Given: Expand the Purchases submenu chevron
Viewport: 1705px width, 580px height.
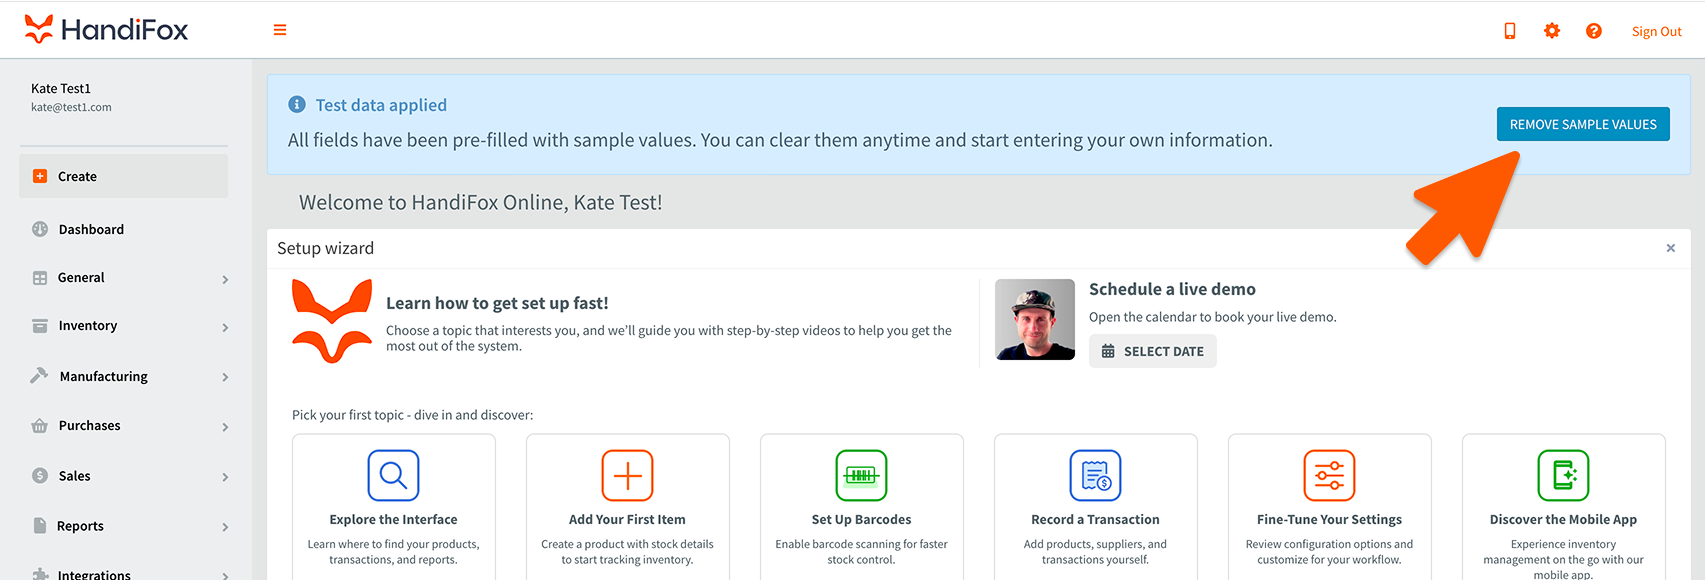Looking at the screenshot, I should click(225, 427).
